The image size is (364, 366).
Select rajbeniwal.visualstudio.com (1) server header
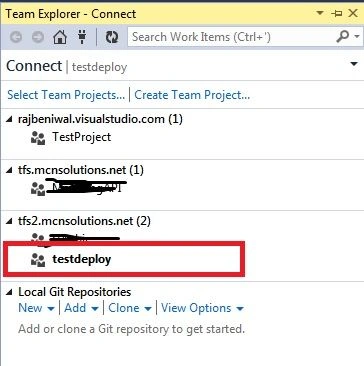(100, 119)
